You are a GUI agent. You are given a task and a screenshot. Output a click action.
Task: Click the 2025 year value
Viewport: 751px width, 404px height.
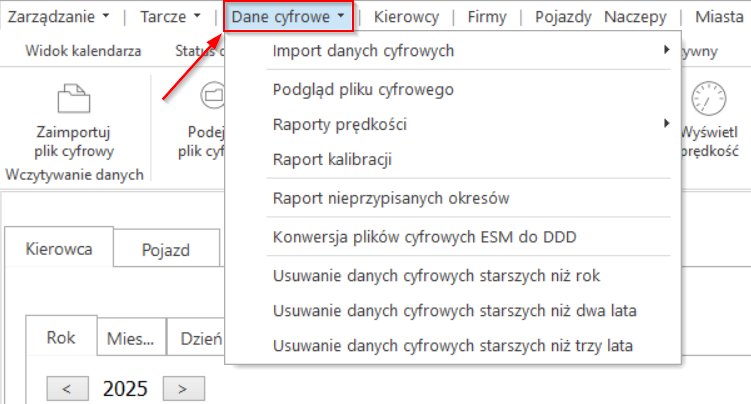click(125, 389)
